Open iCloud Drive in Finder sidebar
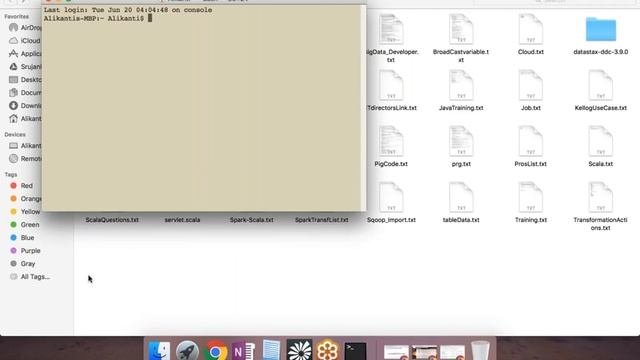The width and height of the screenshot is (640, 360). (24, 40)
